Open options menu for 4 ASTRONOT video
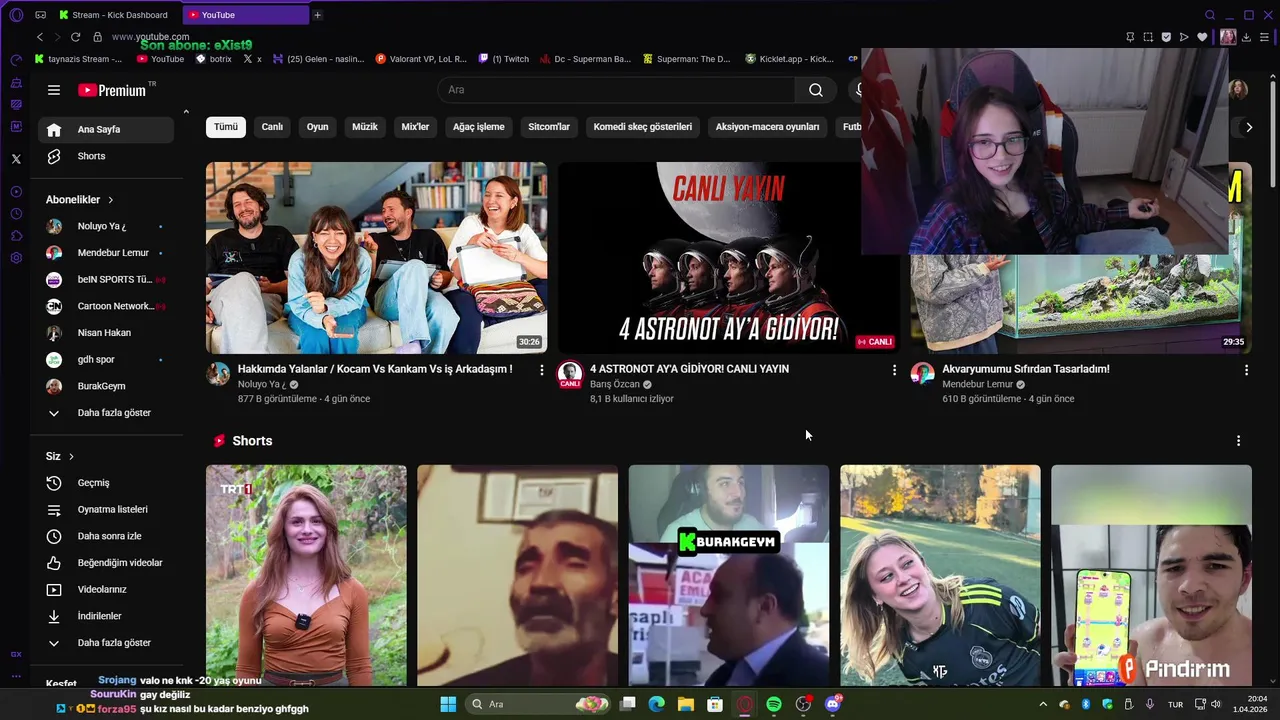 tap(894, 370)
